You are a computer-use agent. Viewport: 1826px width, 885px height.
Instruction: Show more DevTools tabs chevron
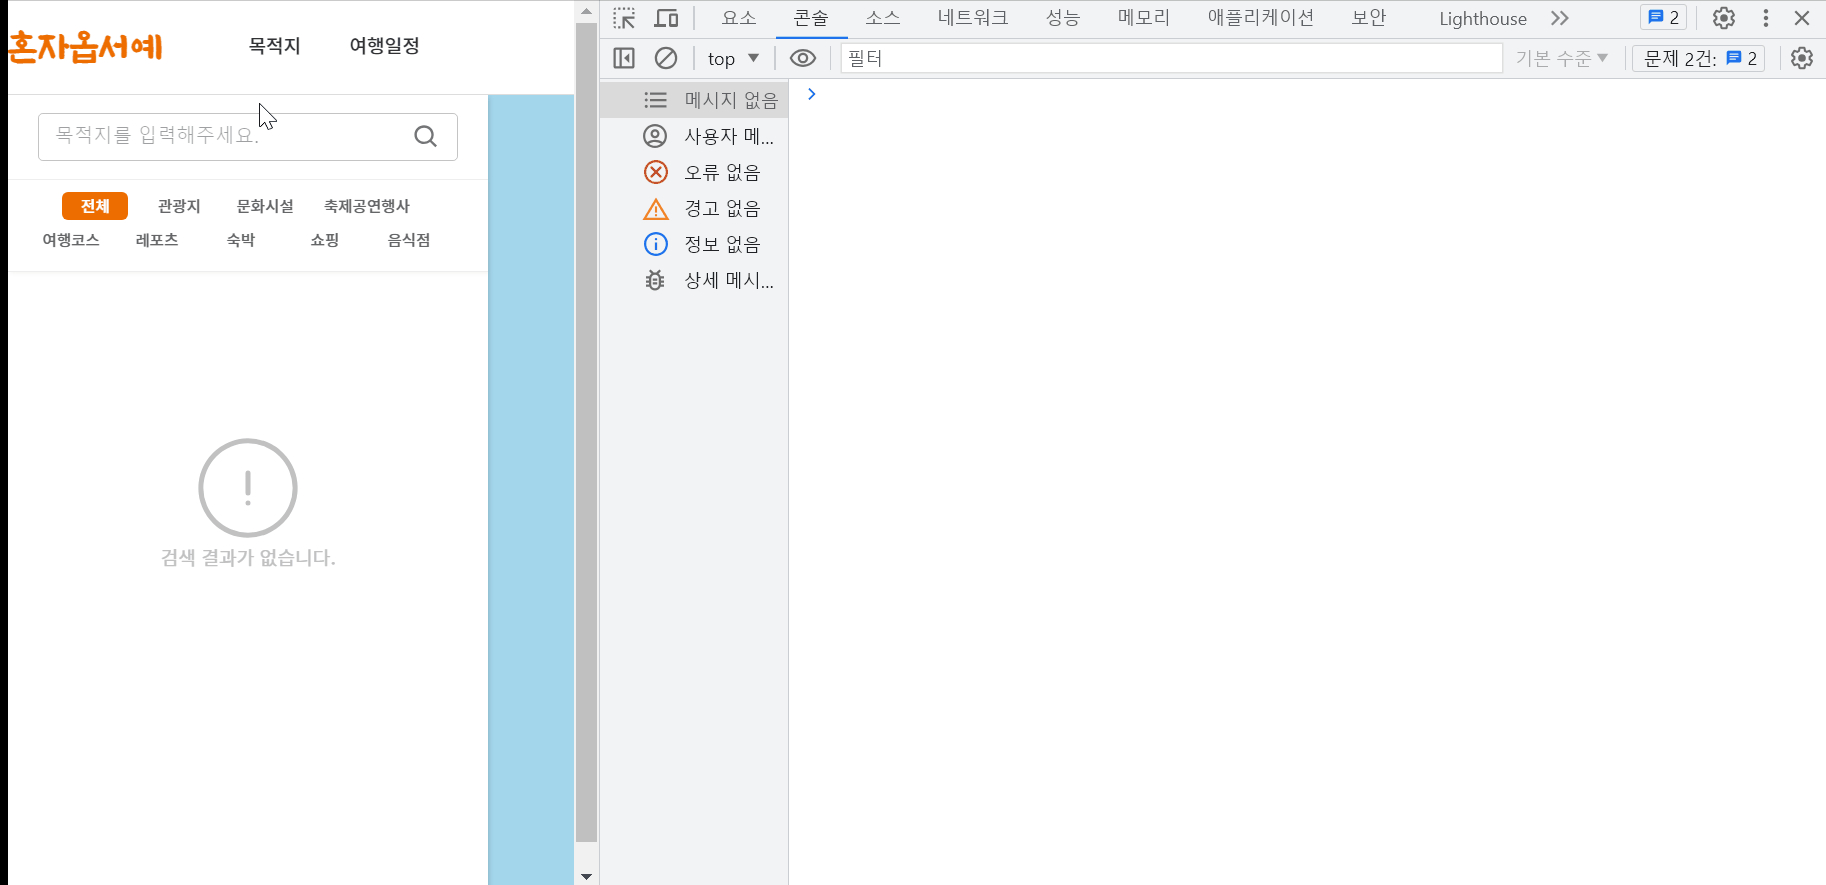tap(1560, 18)
